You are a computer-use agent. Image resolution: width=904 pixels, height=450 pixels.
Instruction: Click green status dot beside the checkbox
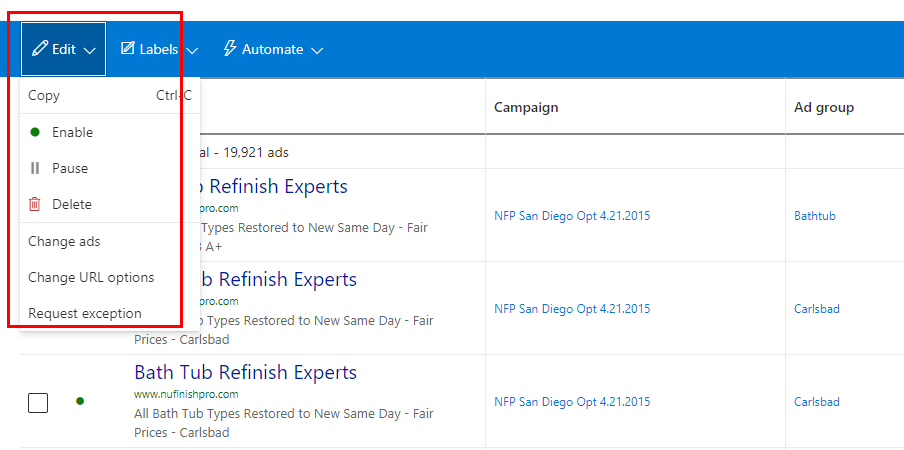pos(80,401)
